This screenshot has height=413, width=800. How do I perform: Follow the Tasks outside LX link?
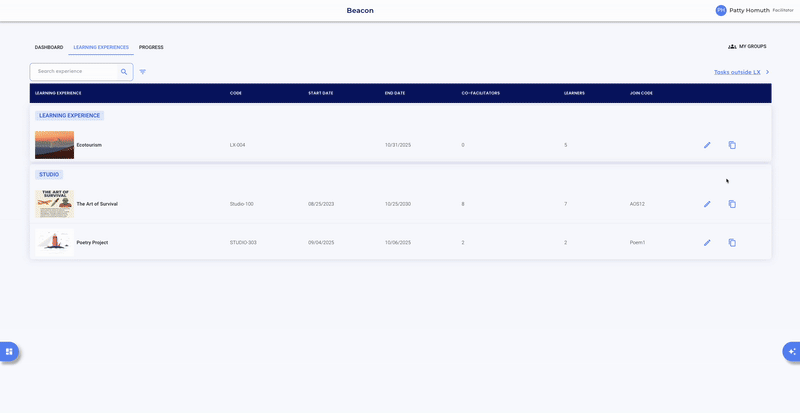tap(736, 72)
